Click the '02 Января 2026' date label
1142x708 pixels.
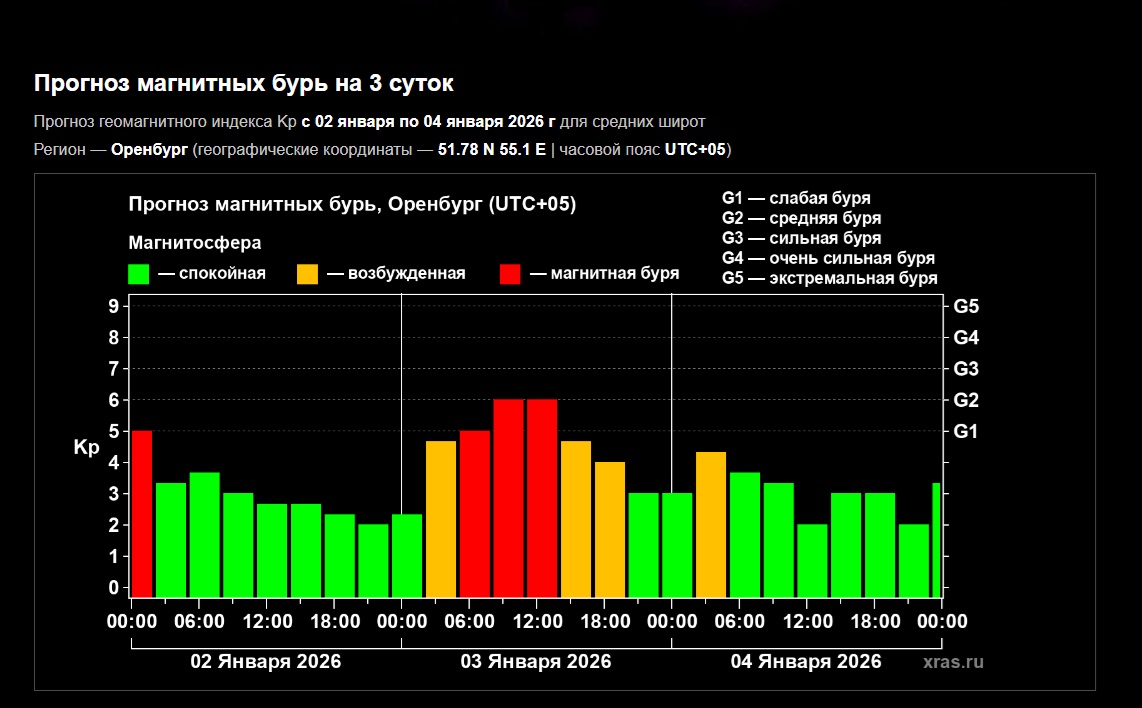(266, 662)
